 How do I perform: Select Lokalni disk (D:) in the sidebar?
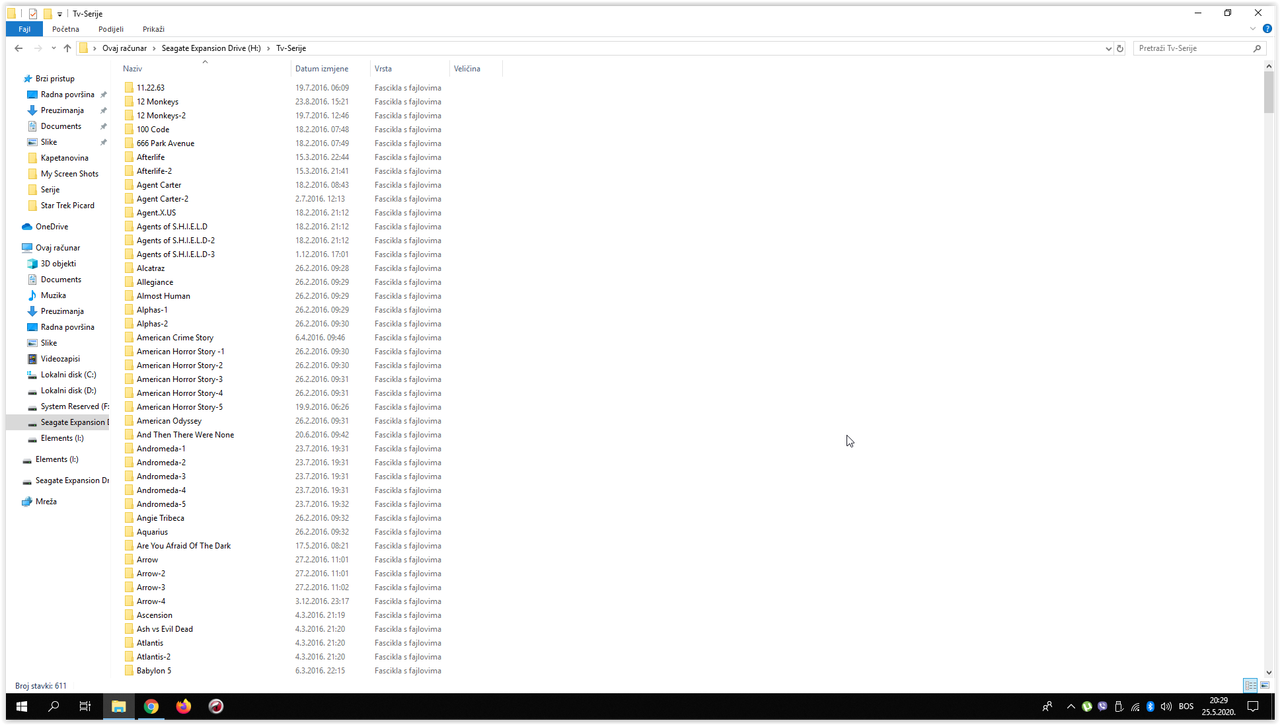(62, 391)
